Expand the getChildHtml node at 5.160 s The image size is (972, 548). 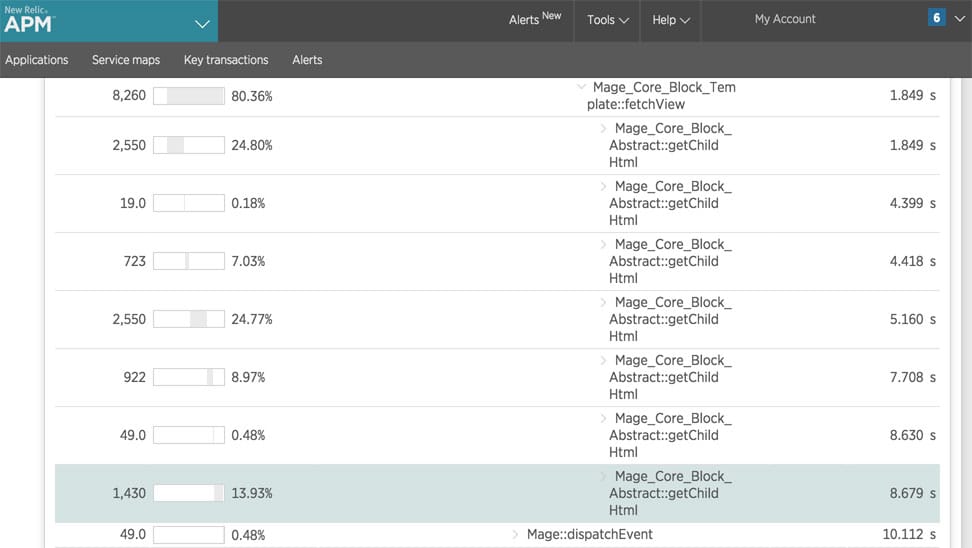point(603,303)
